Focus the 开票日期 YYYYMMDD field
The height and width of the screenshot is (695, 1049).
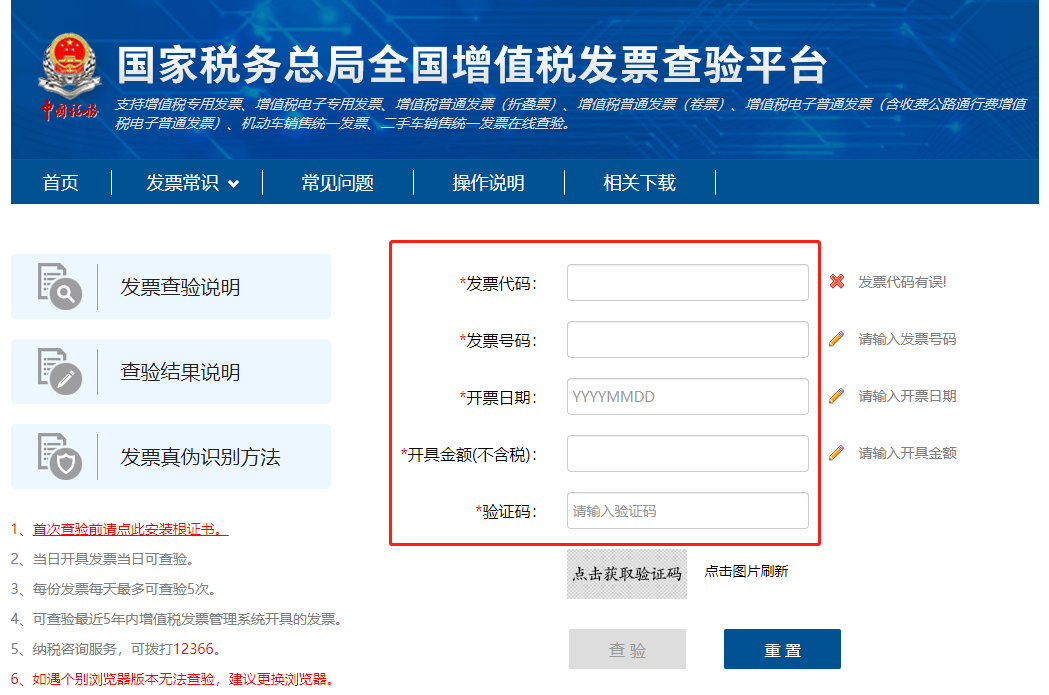click(x=688, y=397)
